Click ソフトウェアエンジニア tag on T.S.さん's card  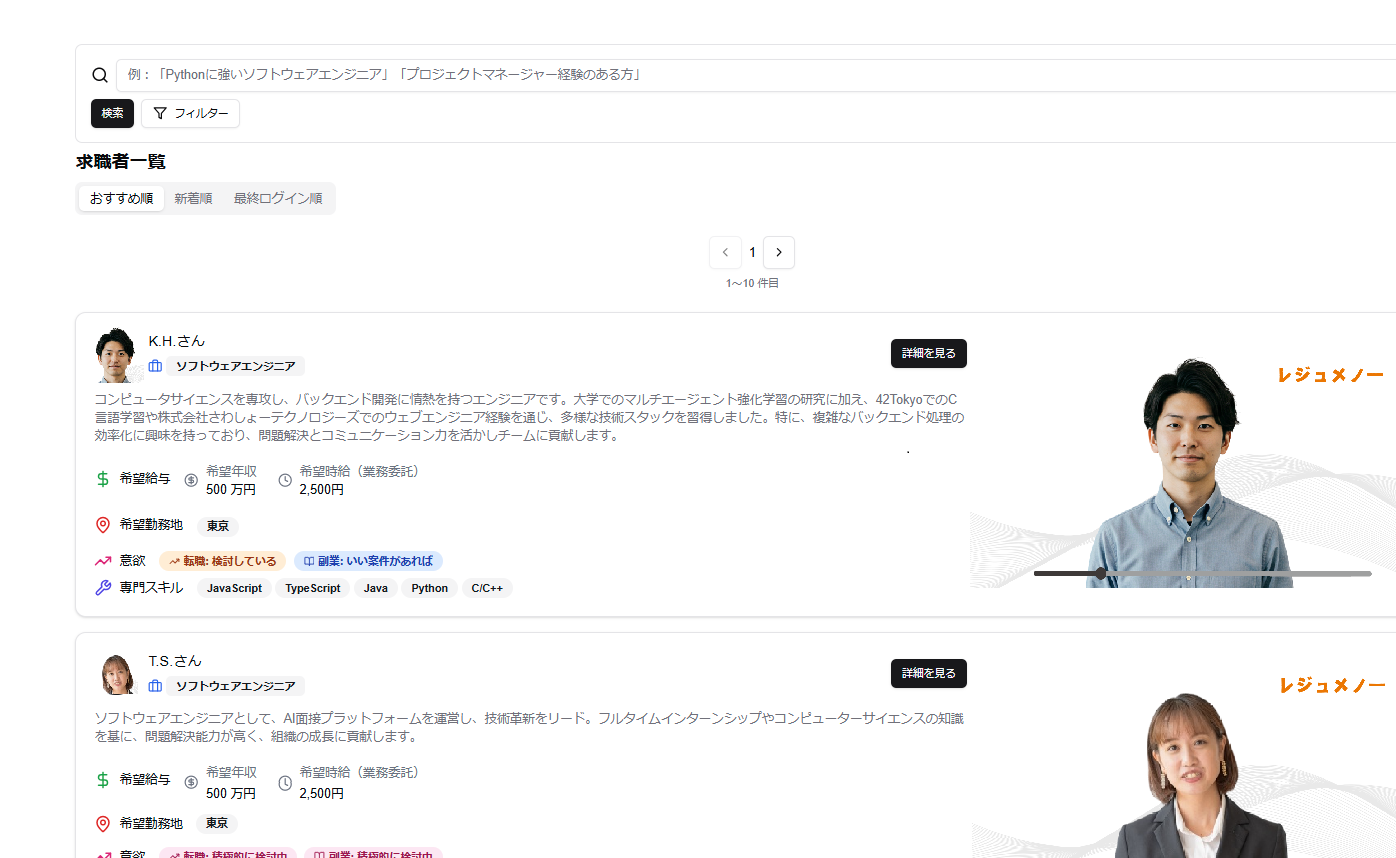click(236, 686)
